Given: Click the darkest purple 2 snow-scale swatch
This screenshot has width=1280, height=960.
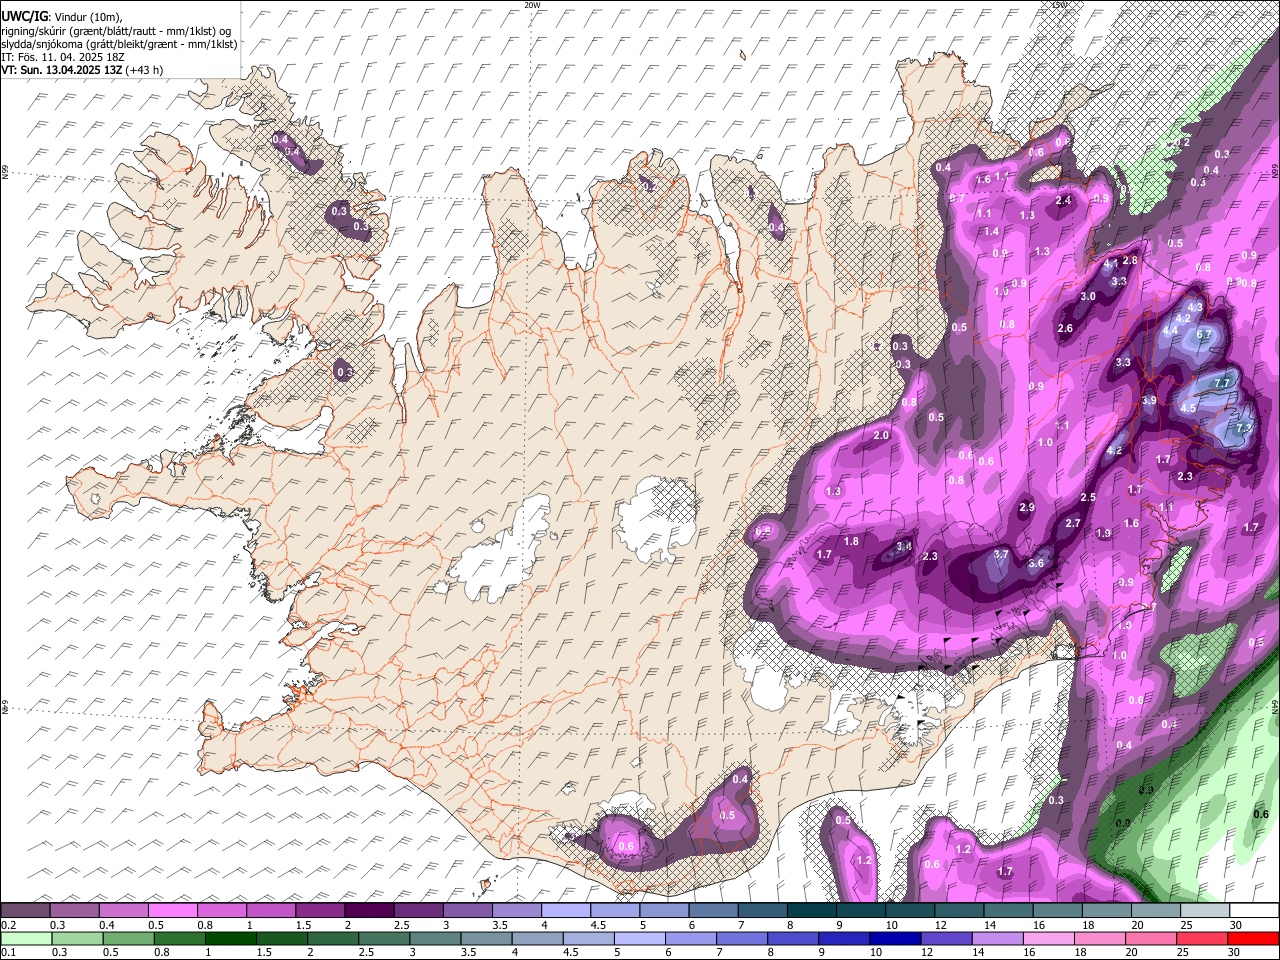Looking at the screenshot, I should [x=369, y=911].
